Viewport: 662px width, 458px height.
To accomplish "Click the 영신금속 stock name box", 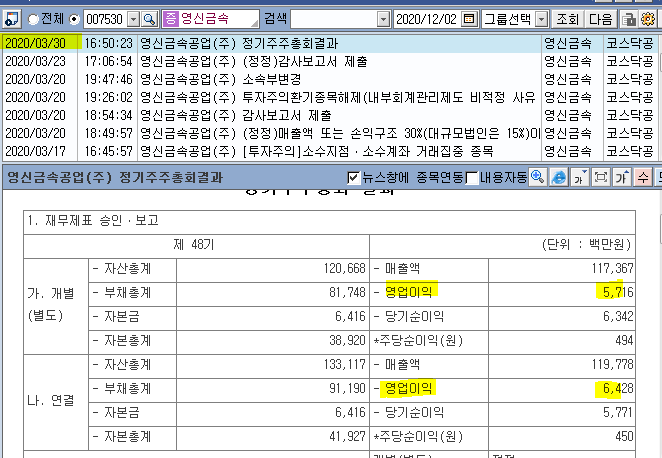I will tap(210, 19).
